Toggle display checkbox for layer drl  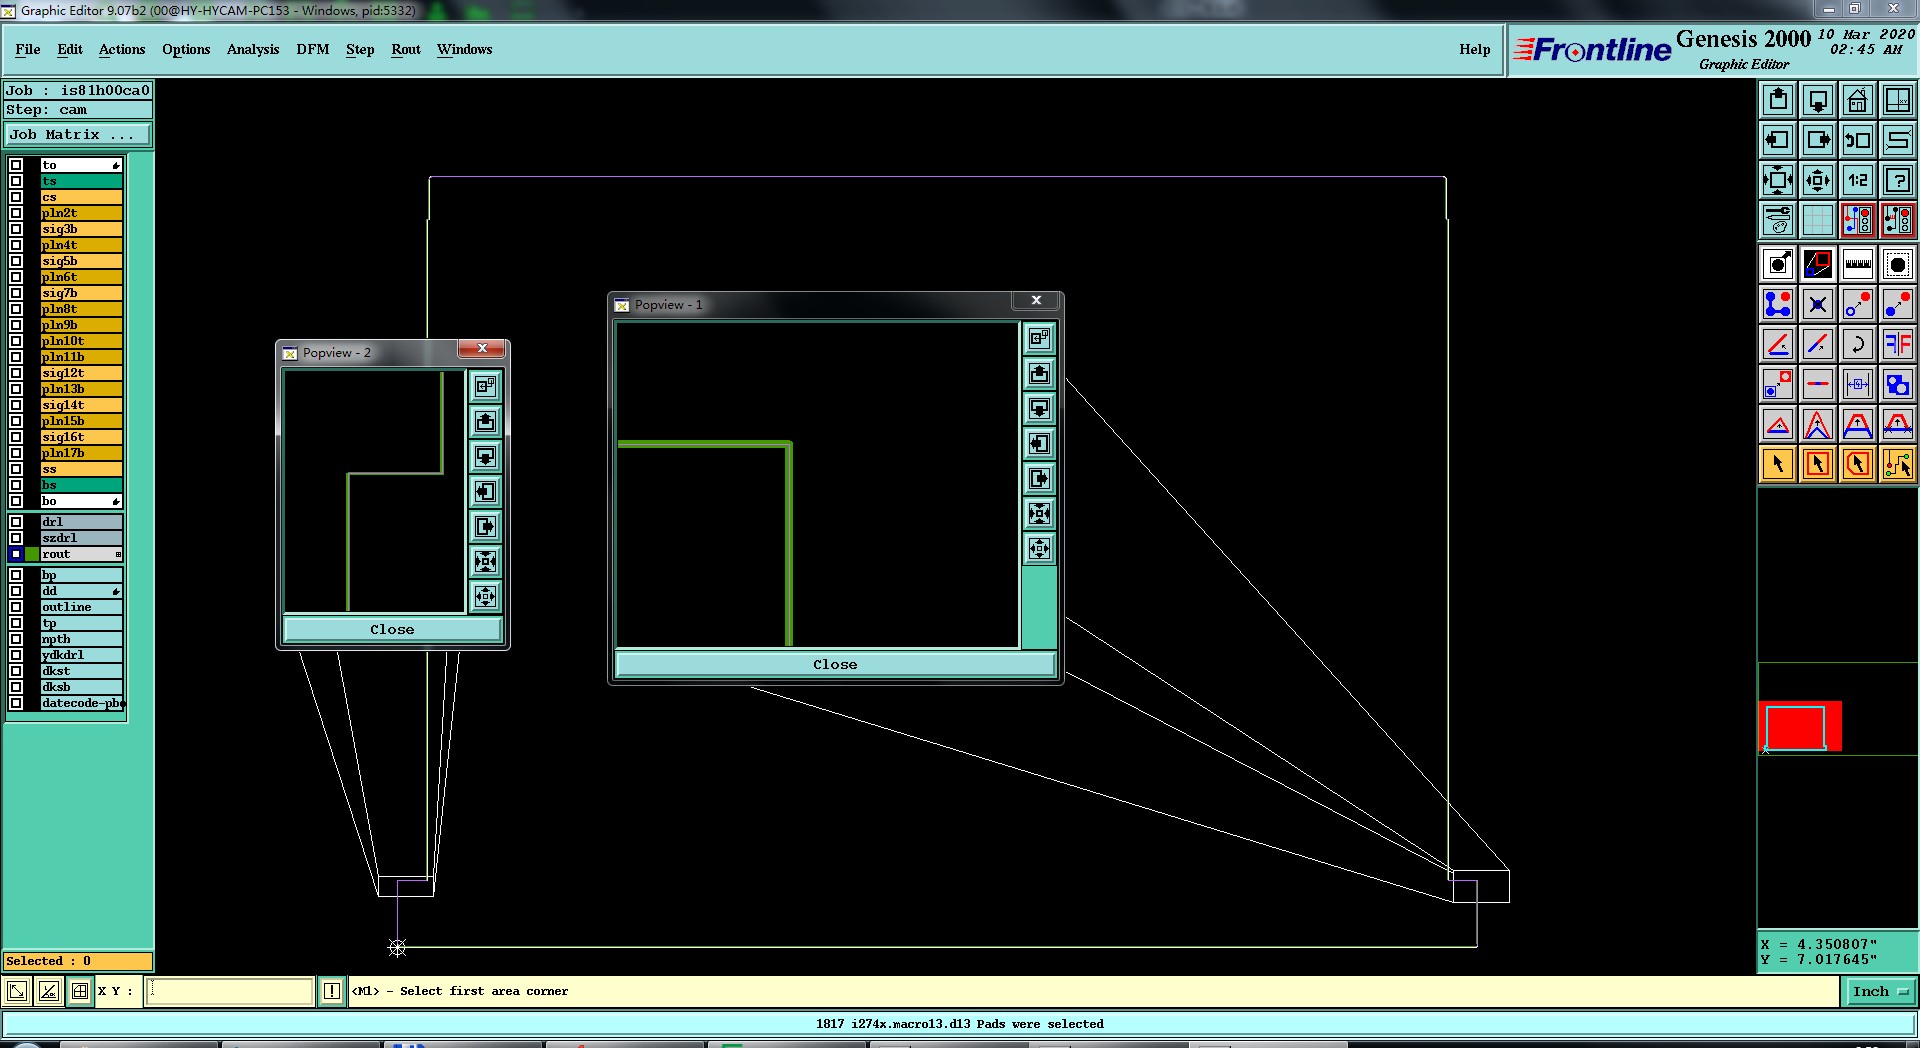[16, 522]
